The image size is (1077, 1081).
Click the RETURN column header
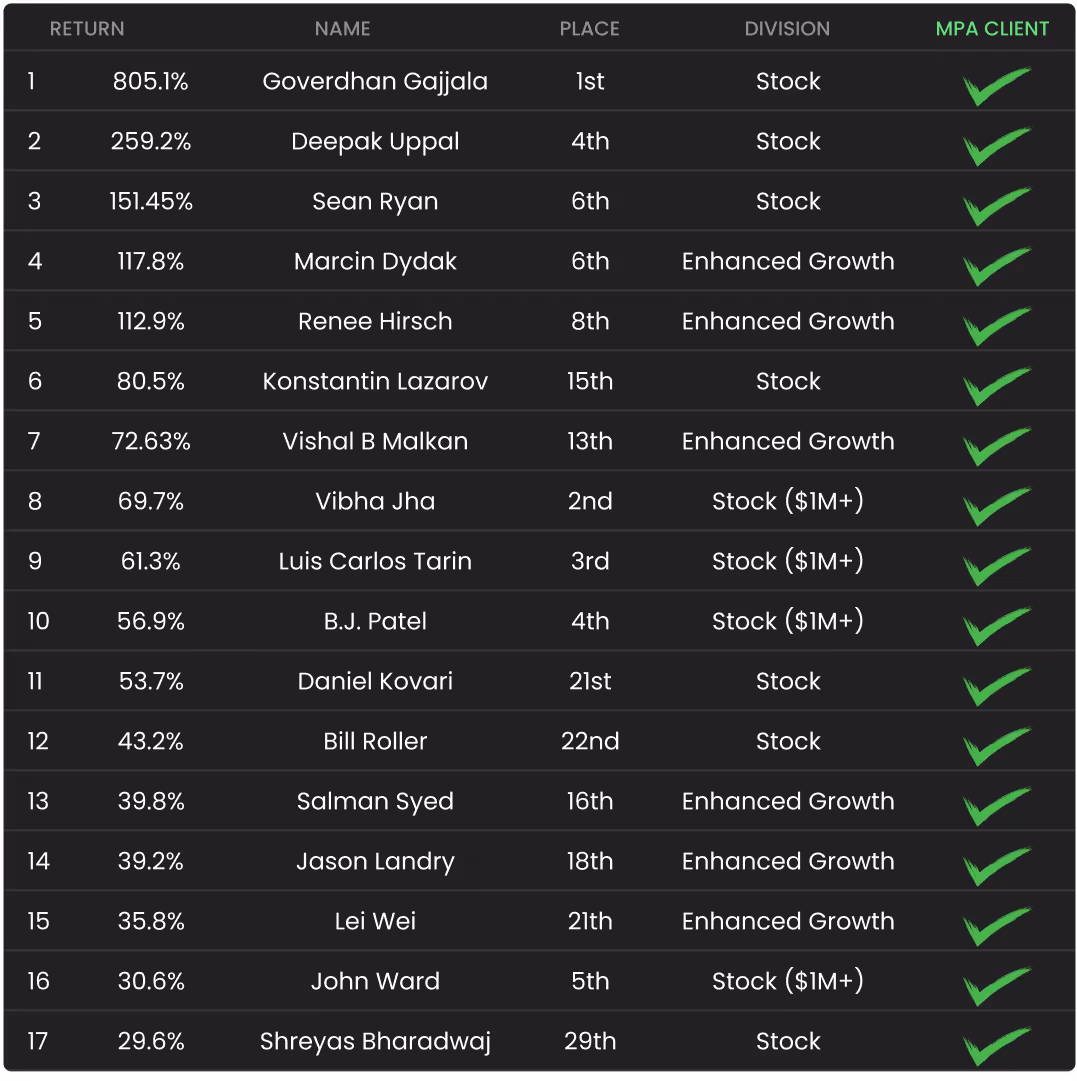click(87, 29)
